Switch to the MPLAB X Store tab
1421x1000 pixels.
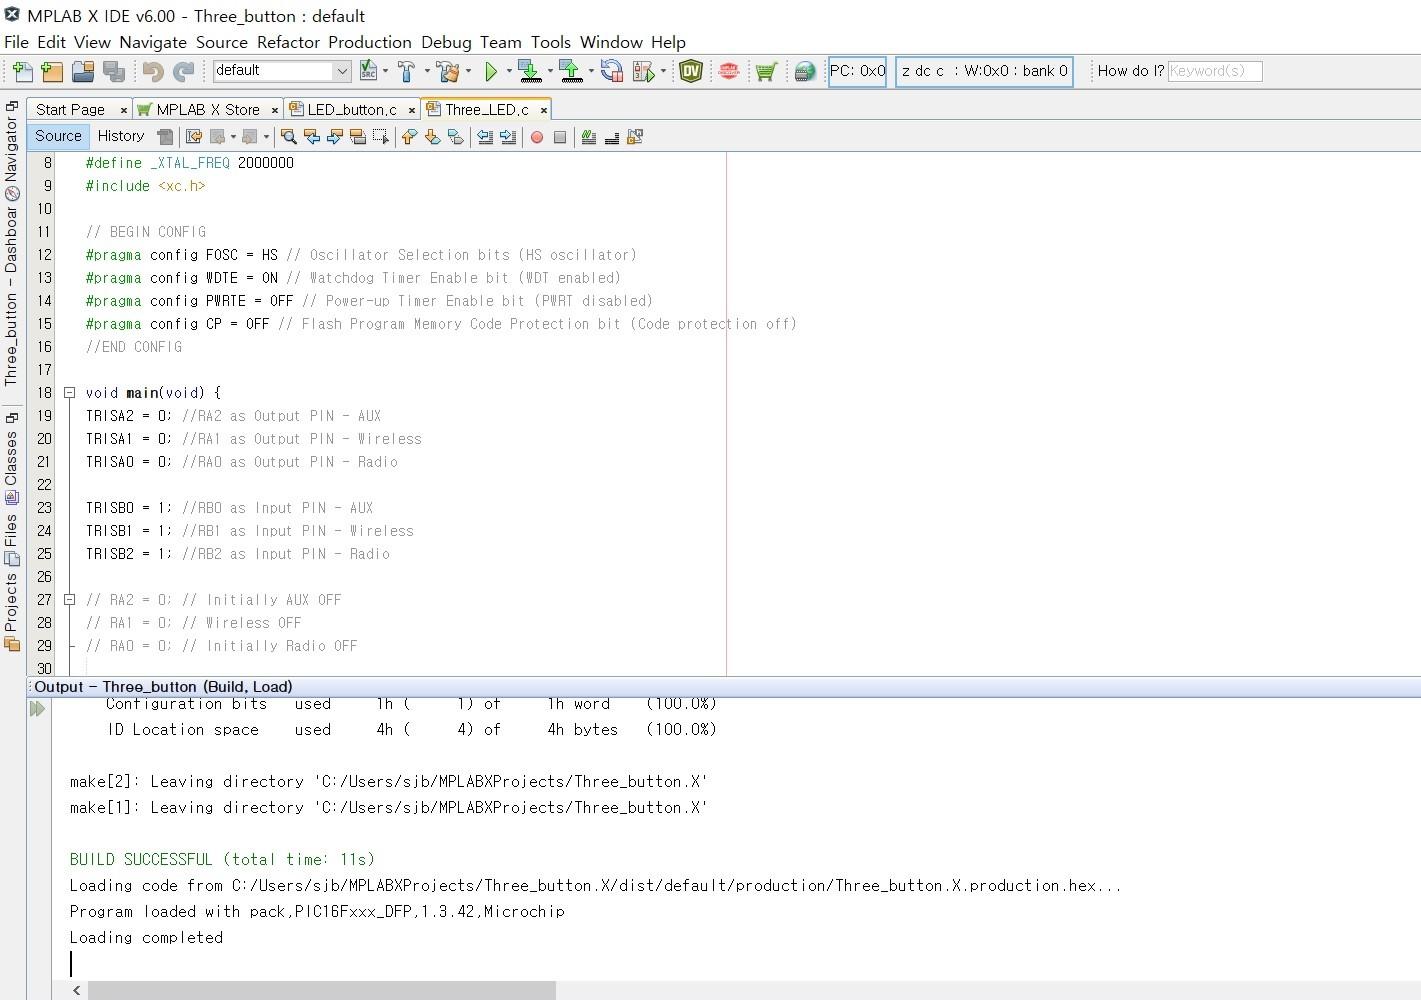pyautogui.click(x=208, y=110)
